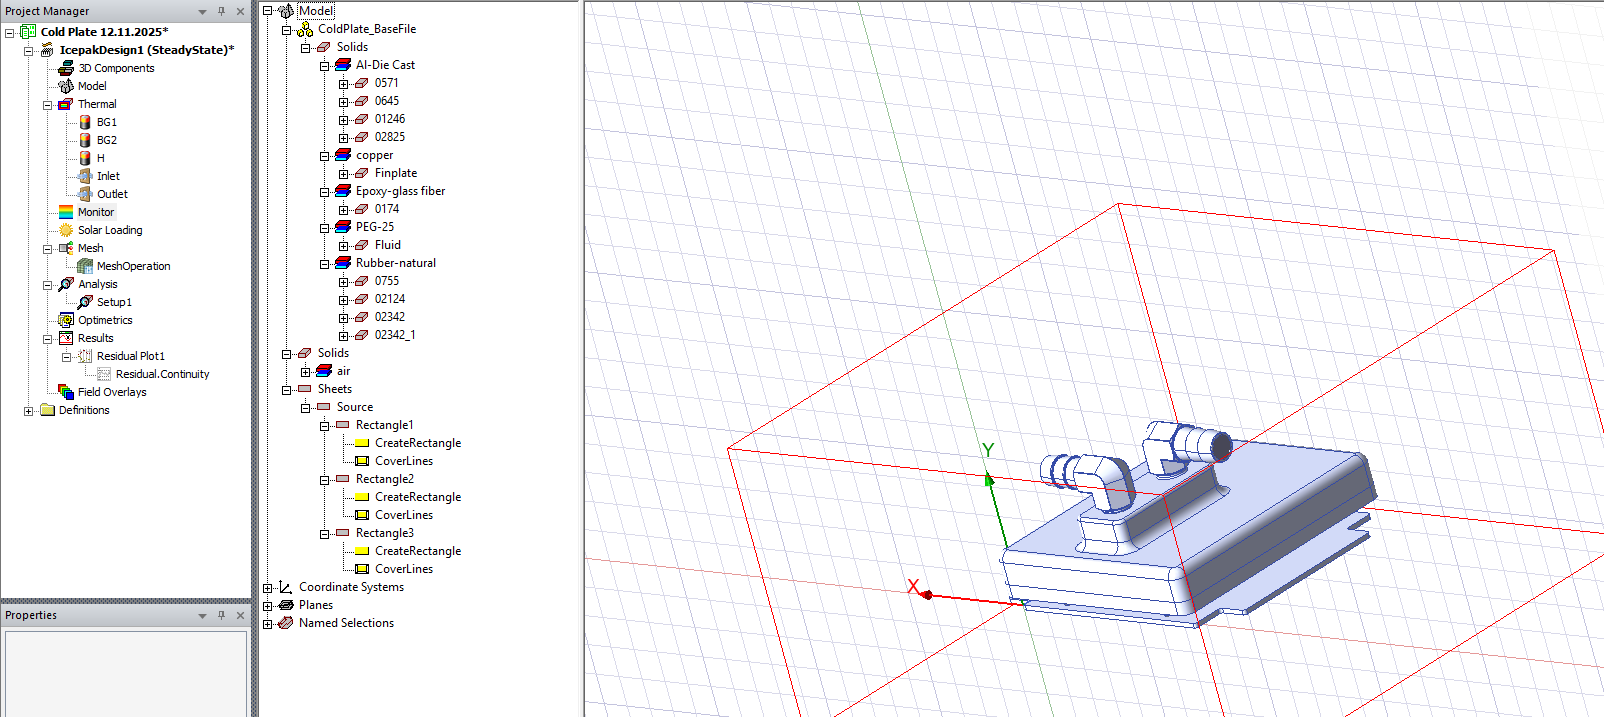The height and width of the screenshot is (717, 1604).
Task: Select the IcepakDesign1 (SteadyState) design
Action: 147,50
